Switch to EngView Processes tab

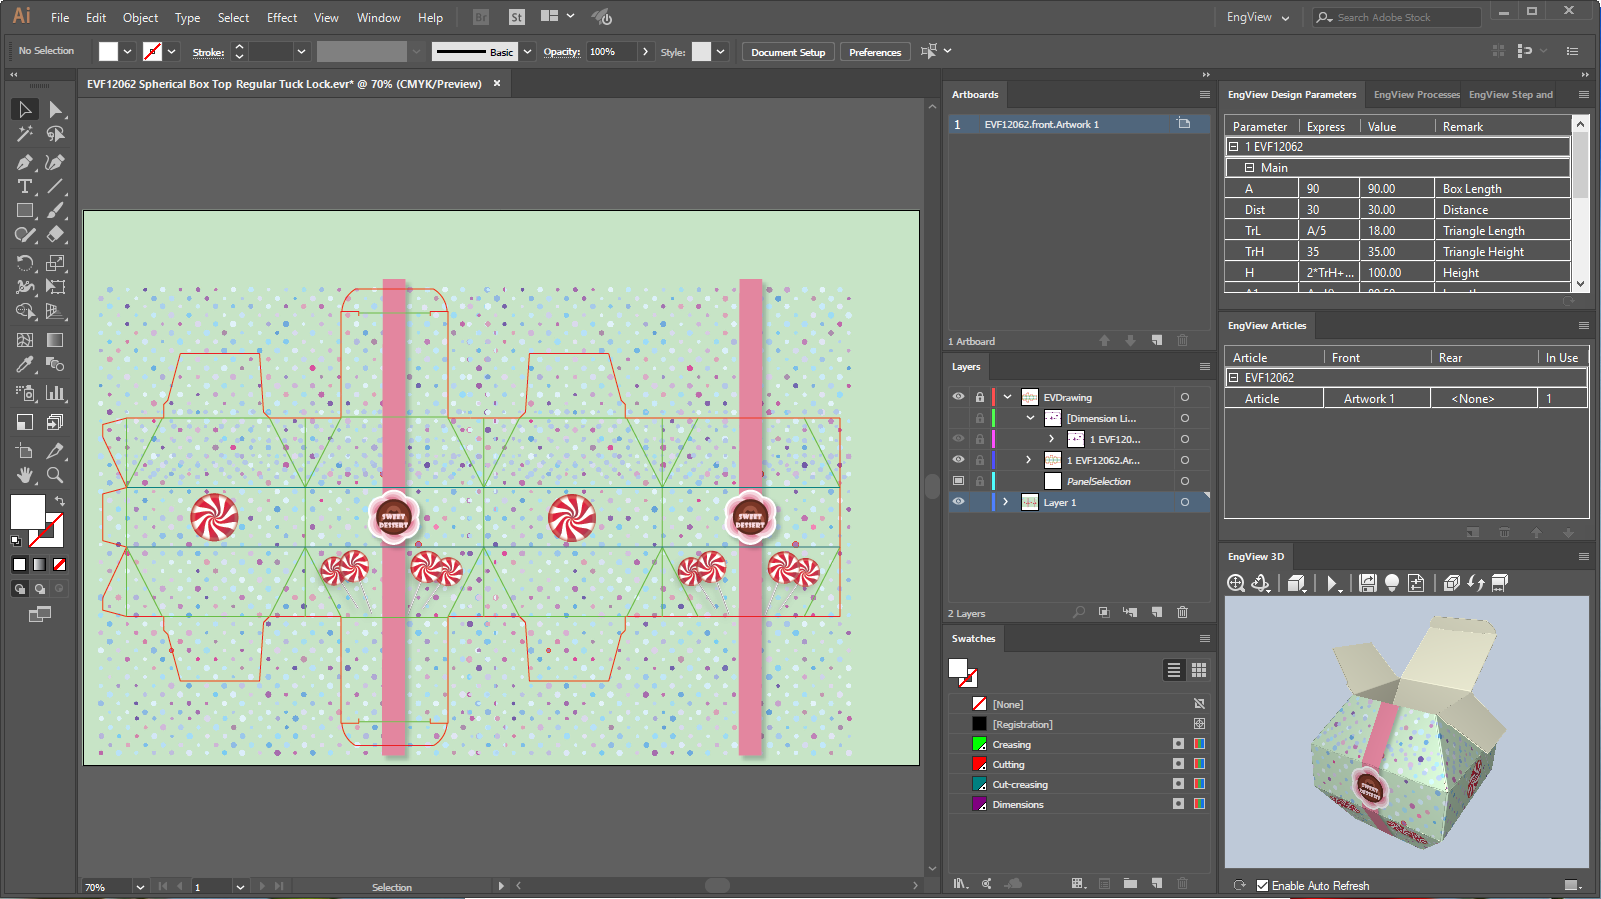pyautogui.click(x=1416, y=95)
